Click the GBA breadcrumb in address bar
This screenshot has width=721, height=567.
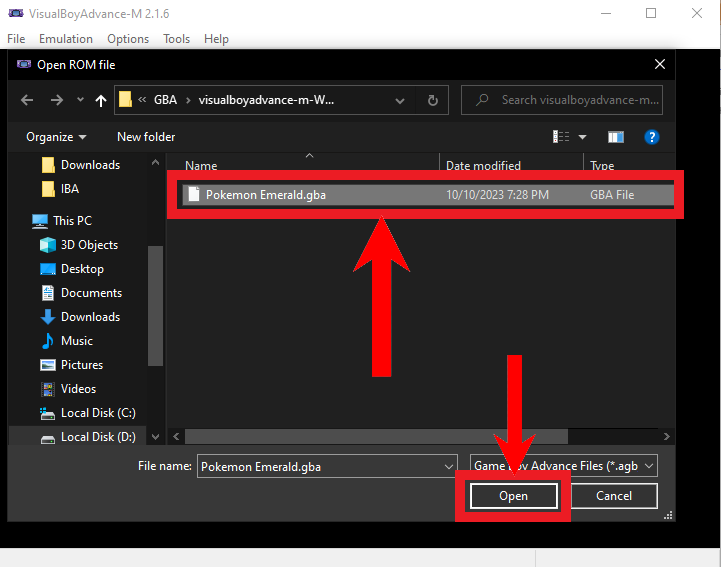(165, 100)
